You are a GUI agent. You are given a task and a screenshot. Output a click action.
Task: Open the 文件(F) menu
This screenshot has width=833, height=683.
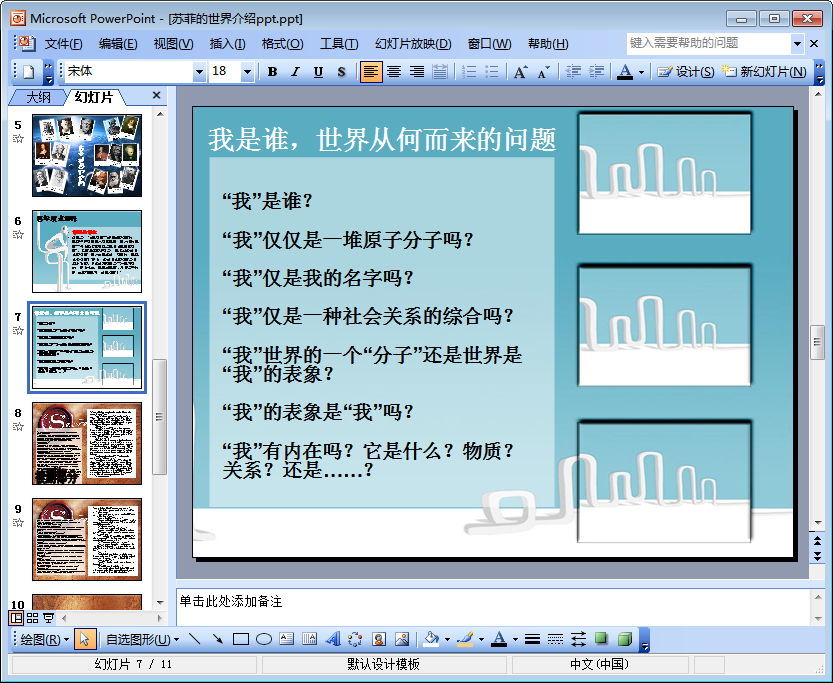(x=63, y=44)
